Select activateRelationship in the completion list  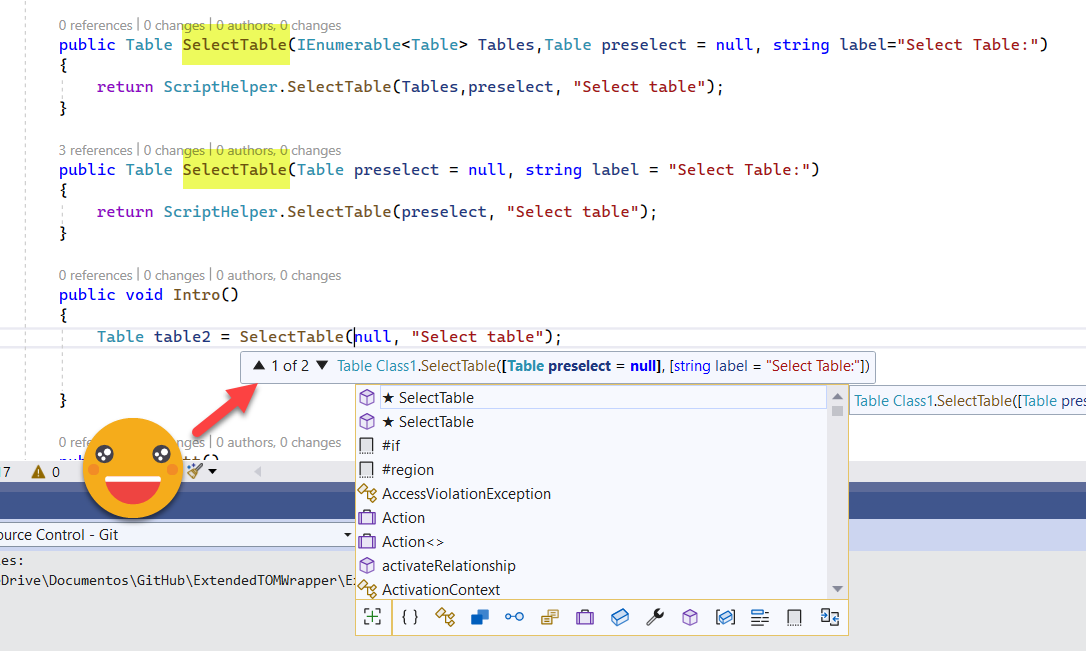tap(448, 566)
